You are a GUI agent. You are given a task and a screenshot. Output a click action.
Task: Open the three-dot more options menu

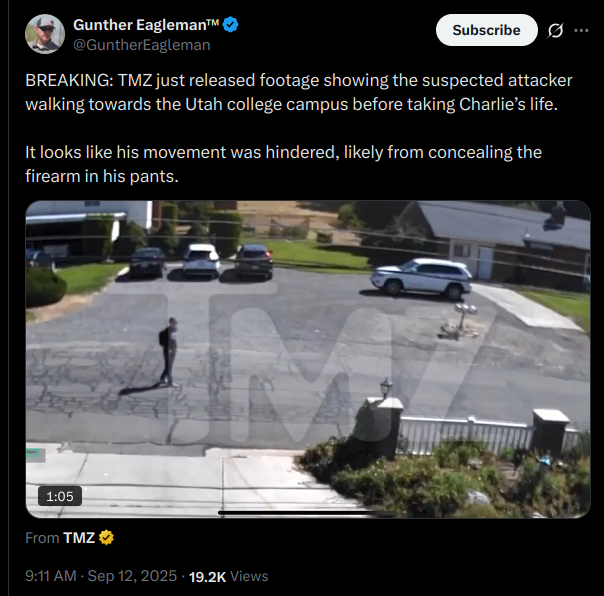point(581,30)
